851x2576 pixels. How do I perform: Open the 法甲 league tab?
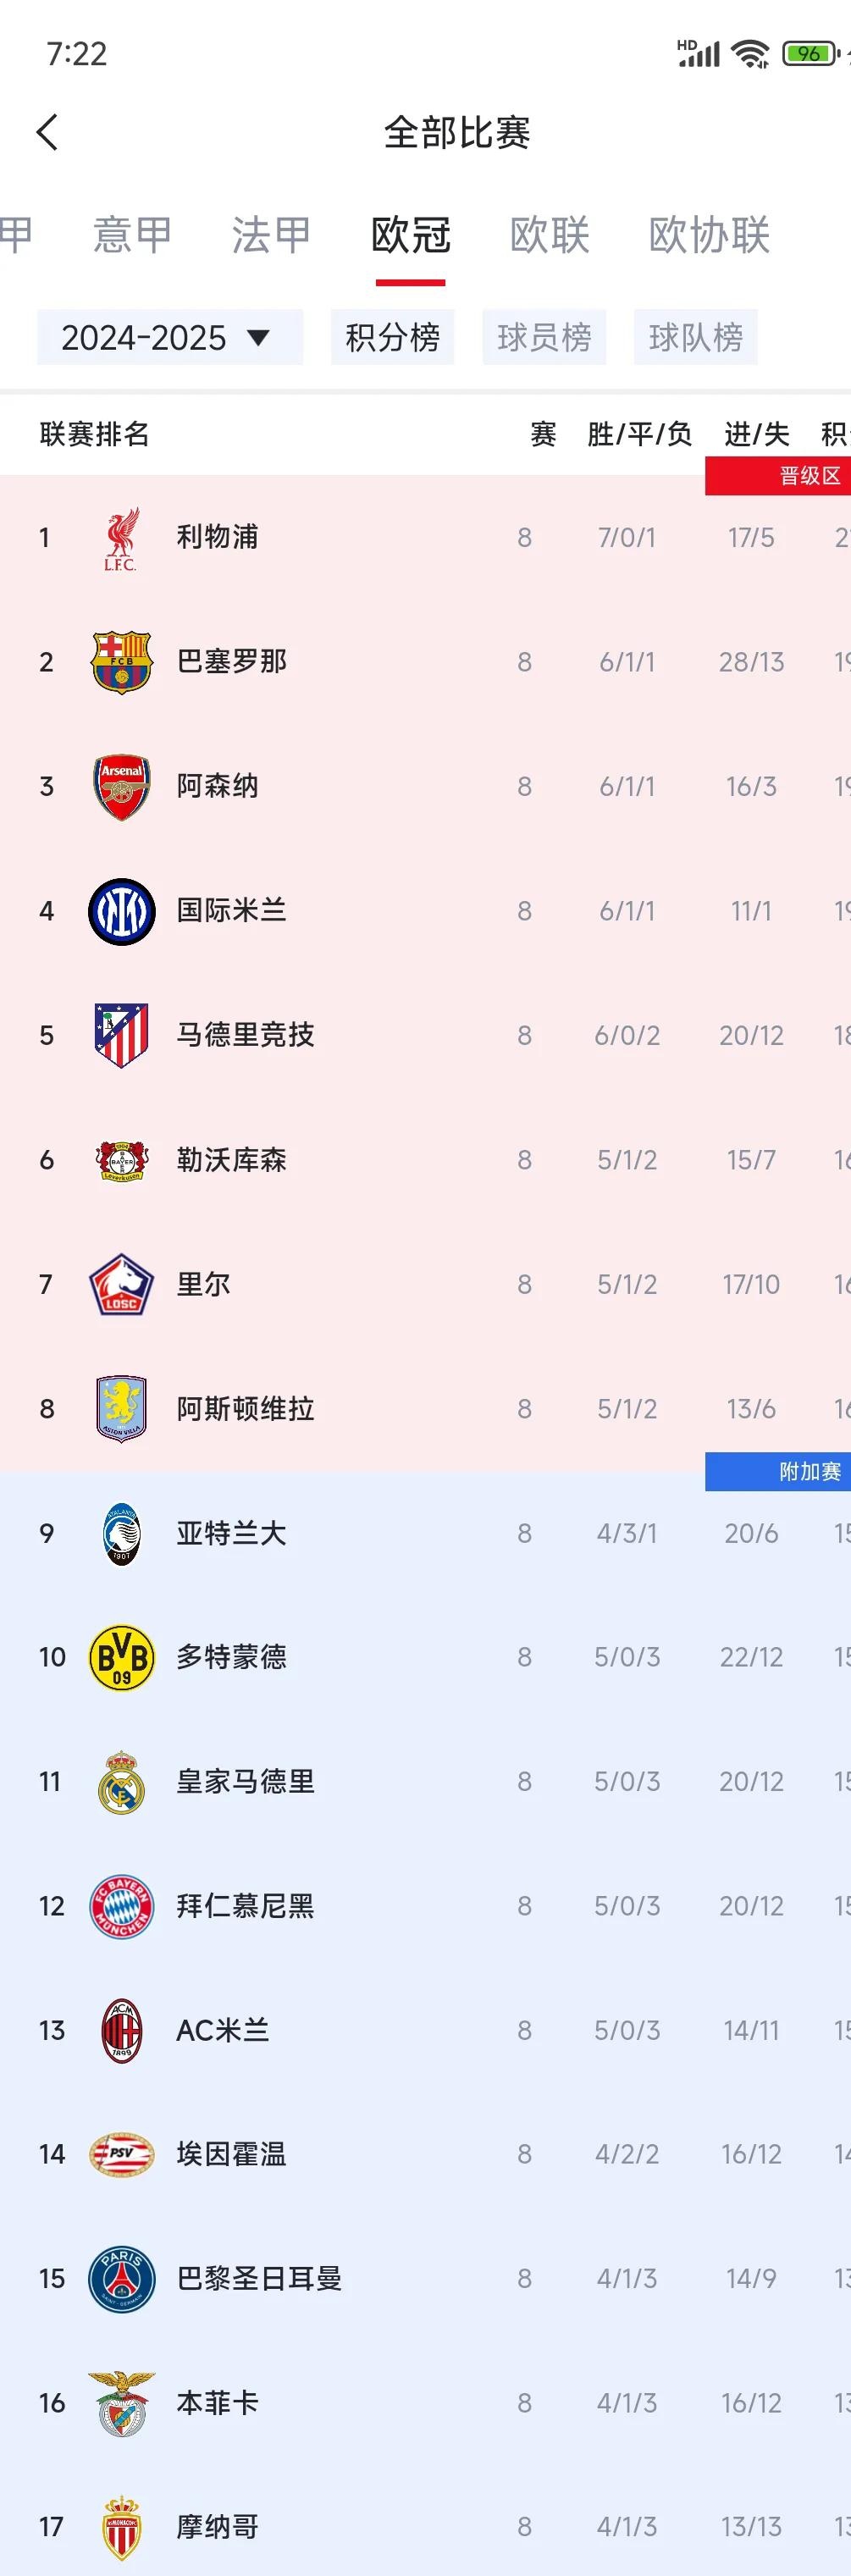[269, 235]
